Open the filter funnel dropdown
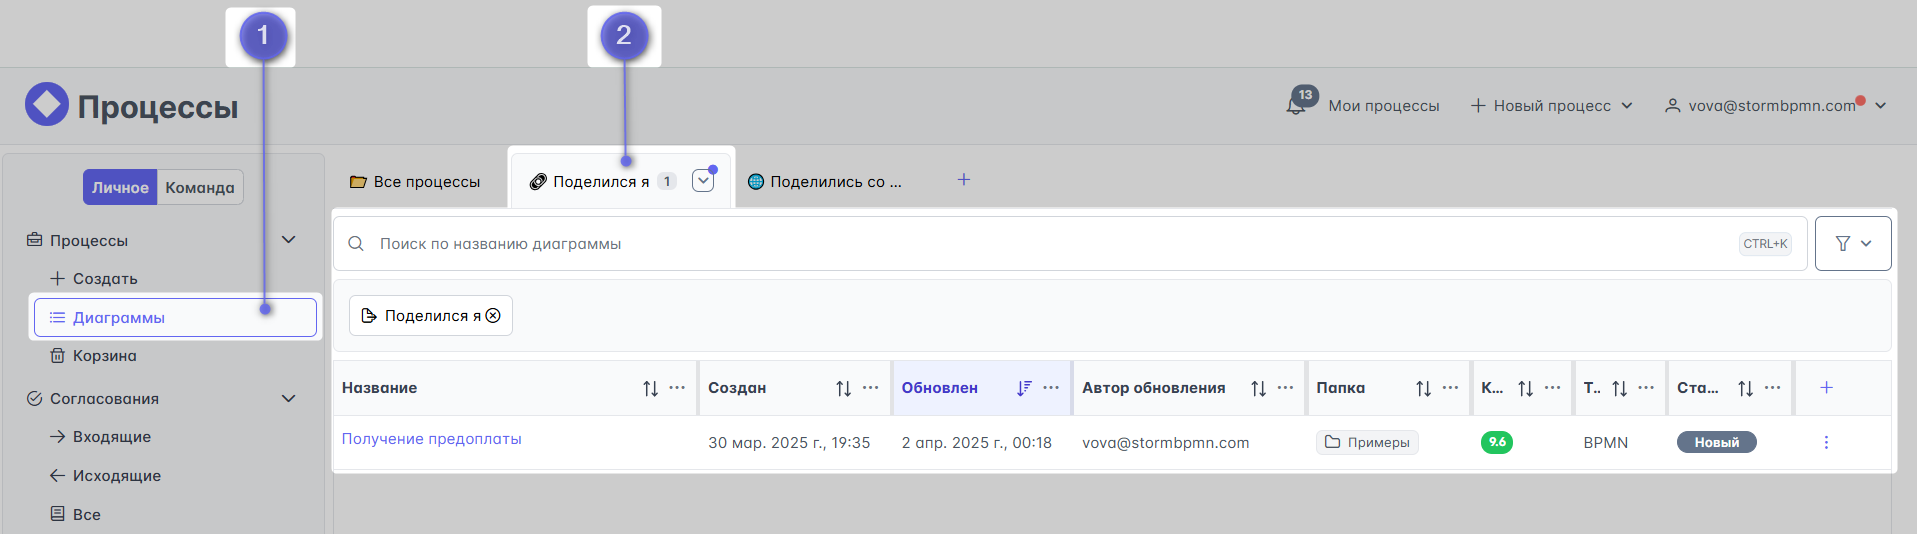This screenshot has height=534, width=1917. tap(1853, 243)
